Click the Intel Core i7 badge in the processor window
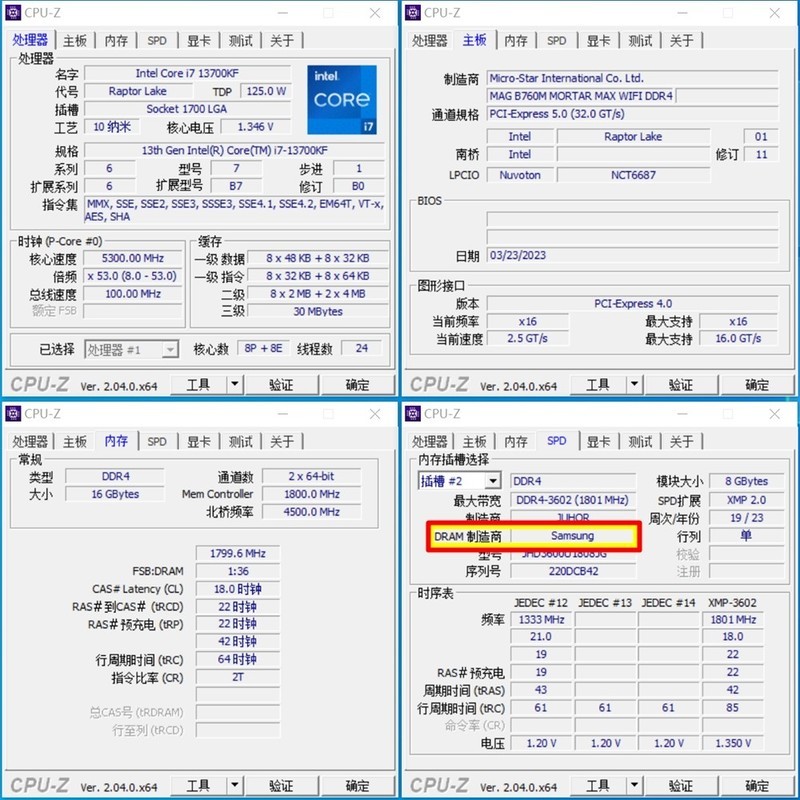This screenshot has width=800, height=800. point(342,100)
